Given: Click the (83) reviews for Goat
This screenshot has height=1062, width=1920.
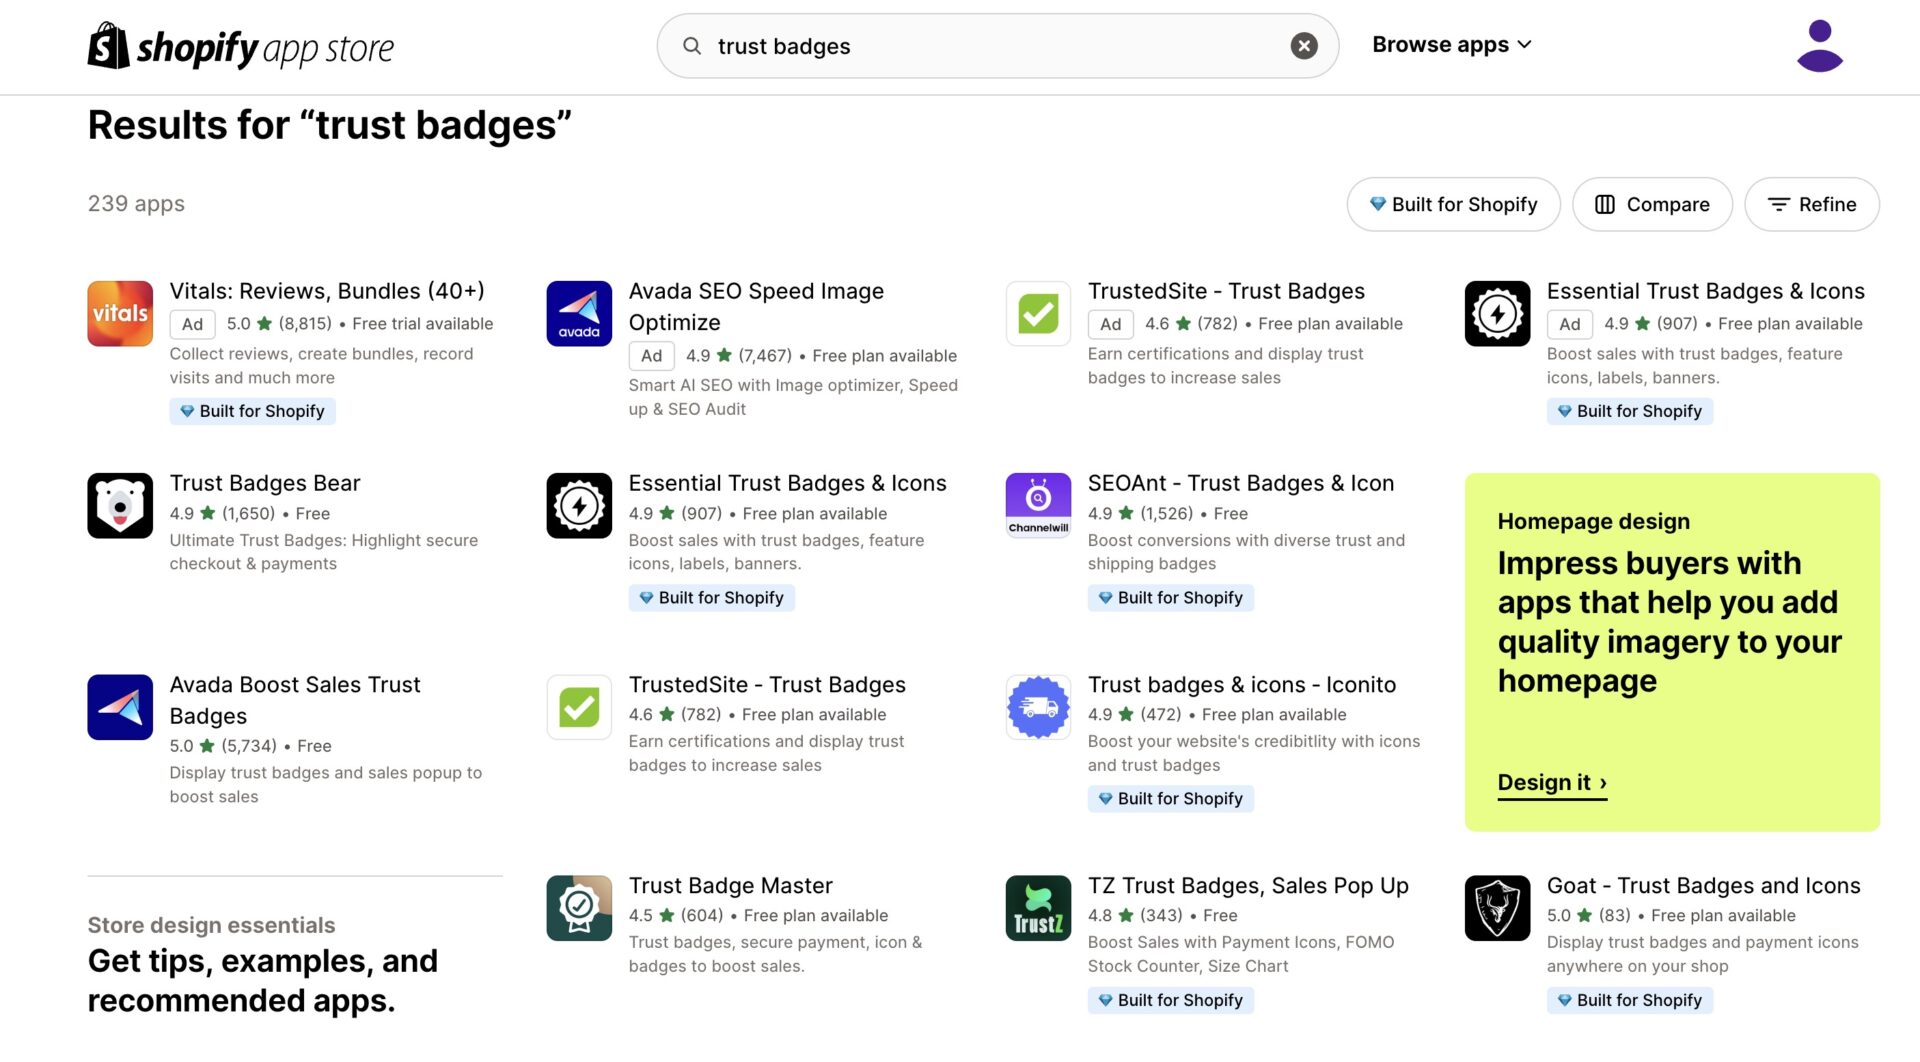Looking at the screenshot, I should pyautogui.click(x=1614, y=916).
